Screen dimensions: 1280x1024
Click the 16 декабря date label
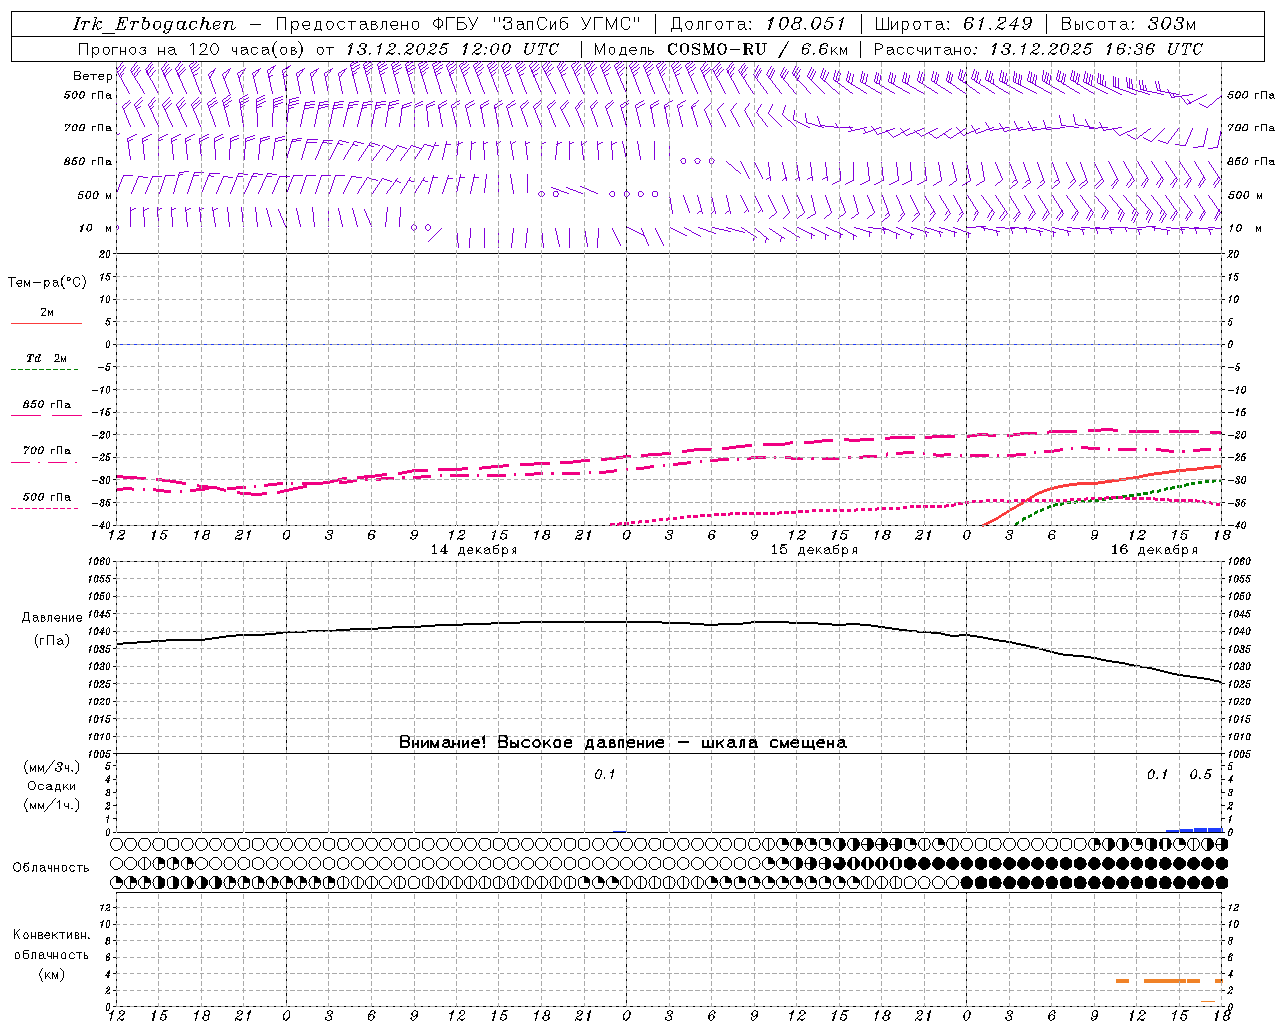point(1154,550)
